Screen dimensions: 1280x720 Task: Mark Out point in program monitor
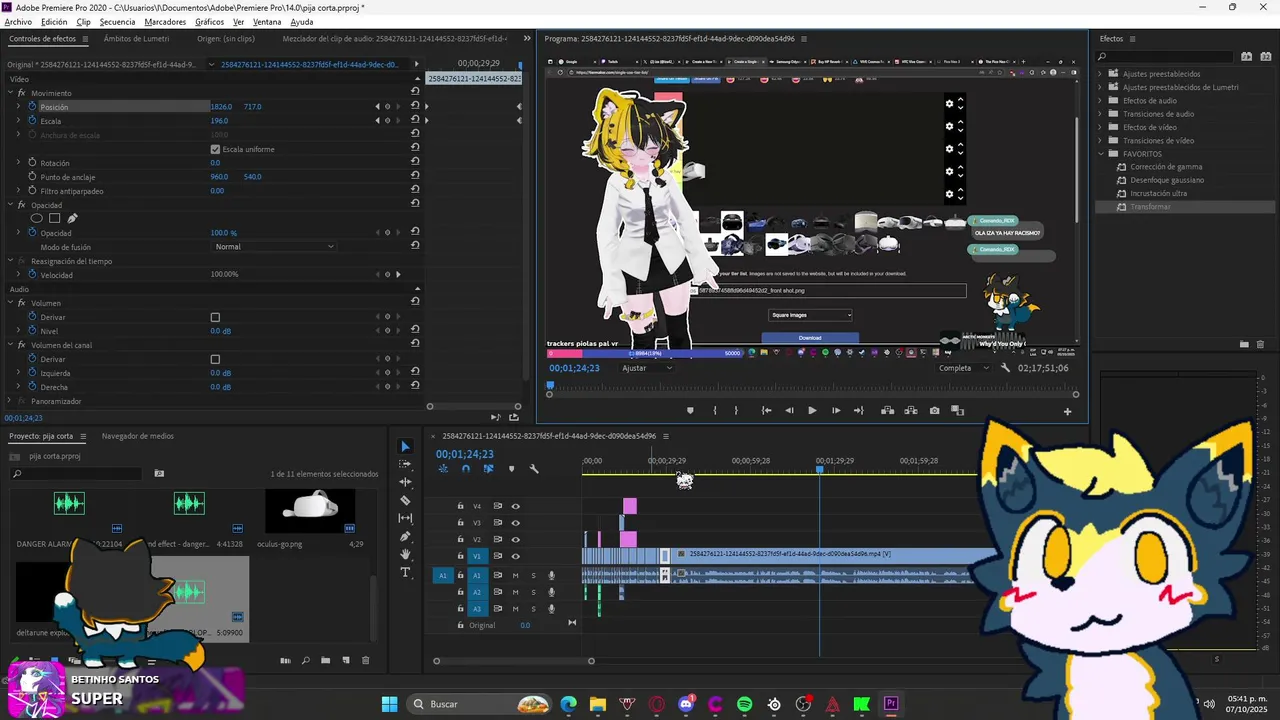click(x=737, y=411)
